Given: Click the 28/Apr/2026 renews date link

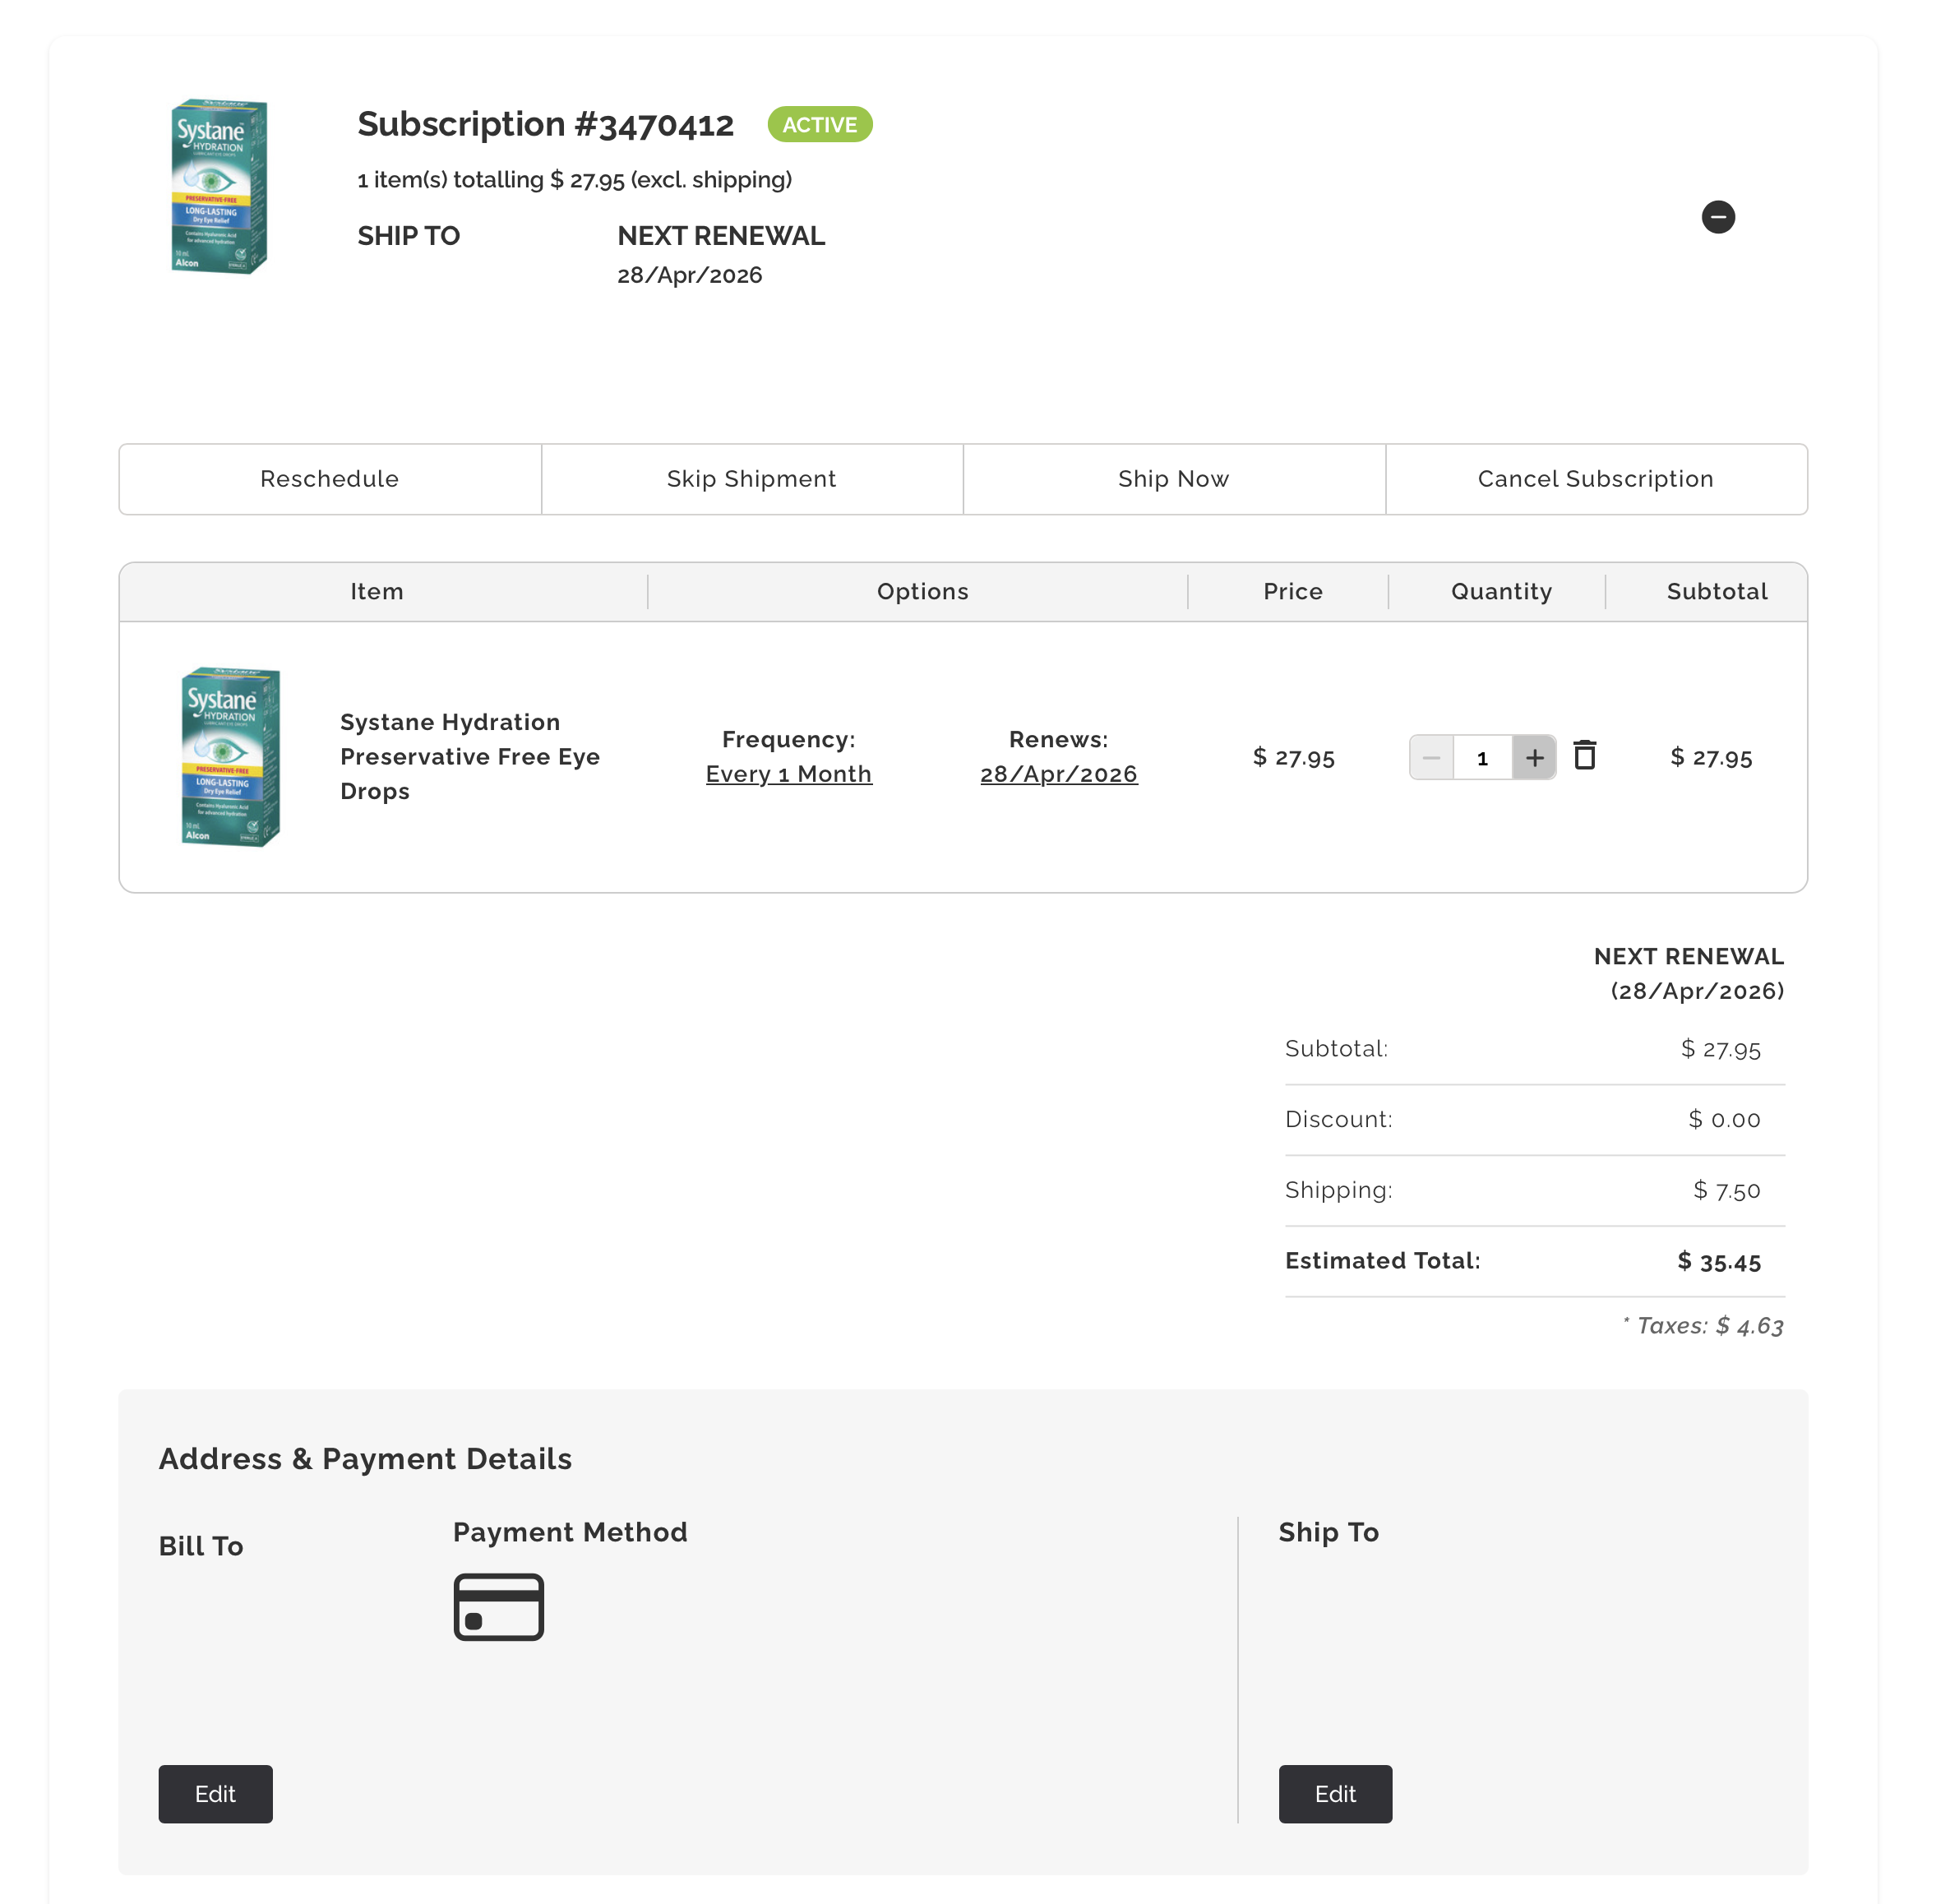Looking at the screenshot, I should point(1058,774).
